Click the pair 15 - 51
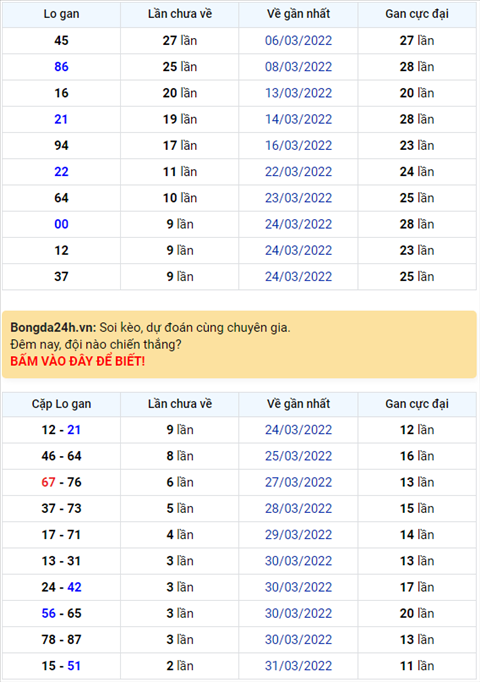Screen dimensions: 480x682 [x=61, y=666]
